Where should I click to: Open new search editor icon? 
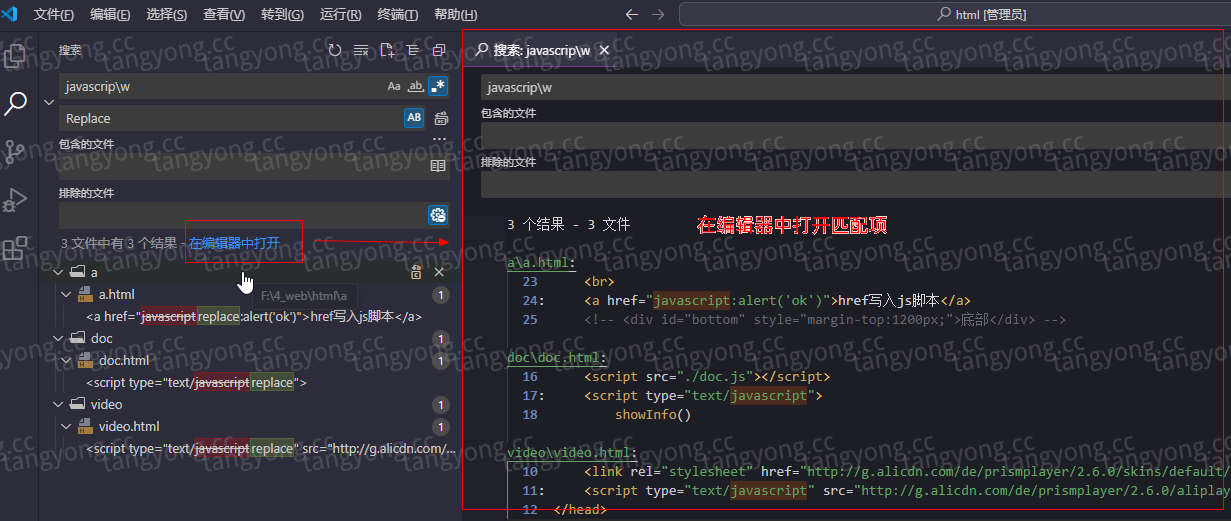coord(387,50)
